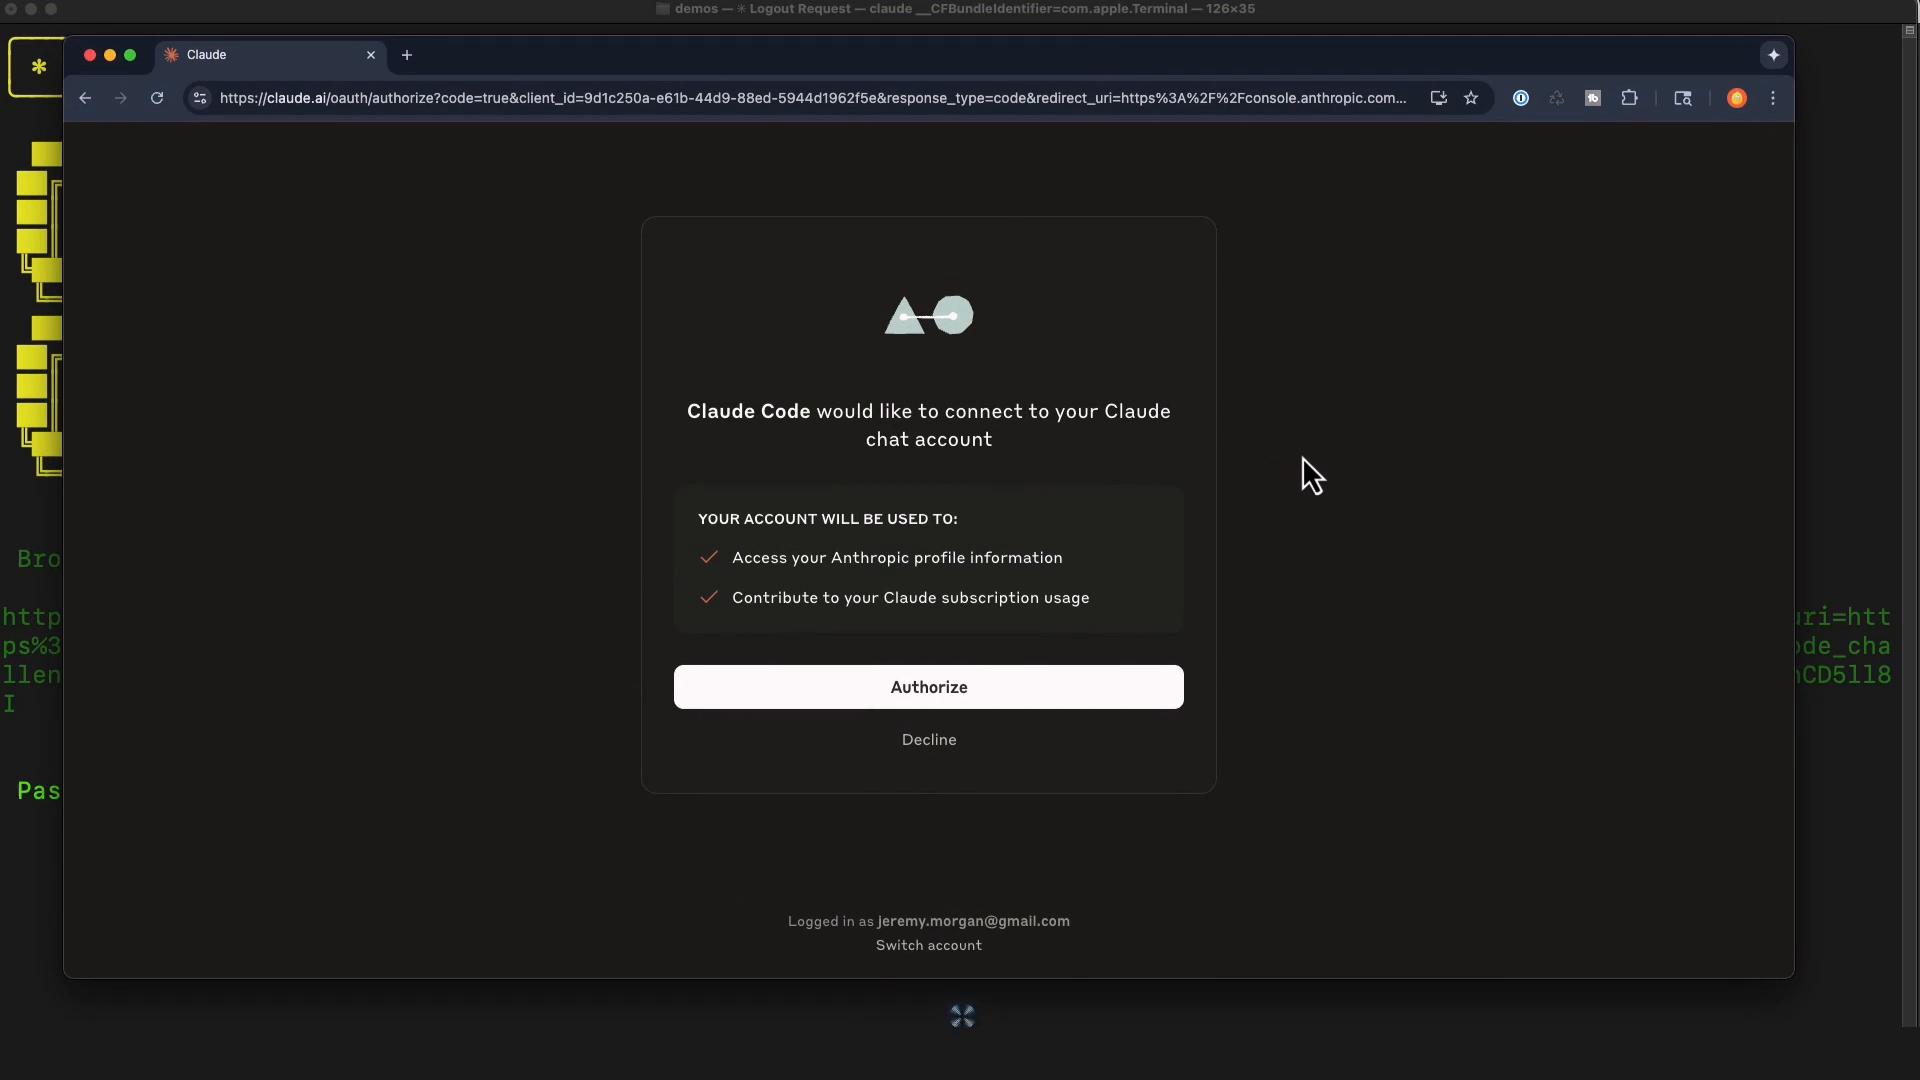Open site information icon in address bar
Screen dimensions: 1920x1080
point(200,98)
